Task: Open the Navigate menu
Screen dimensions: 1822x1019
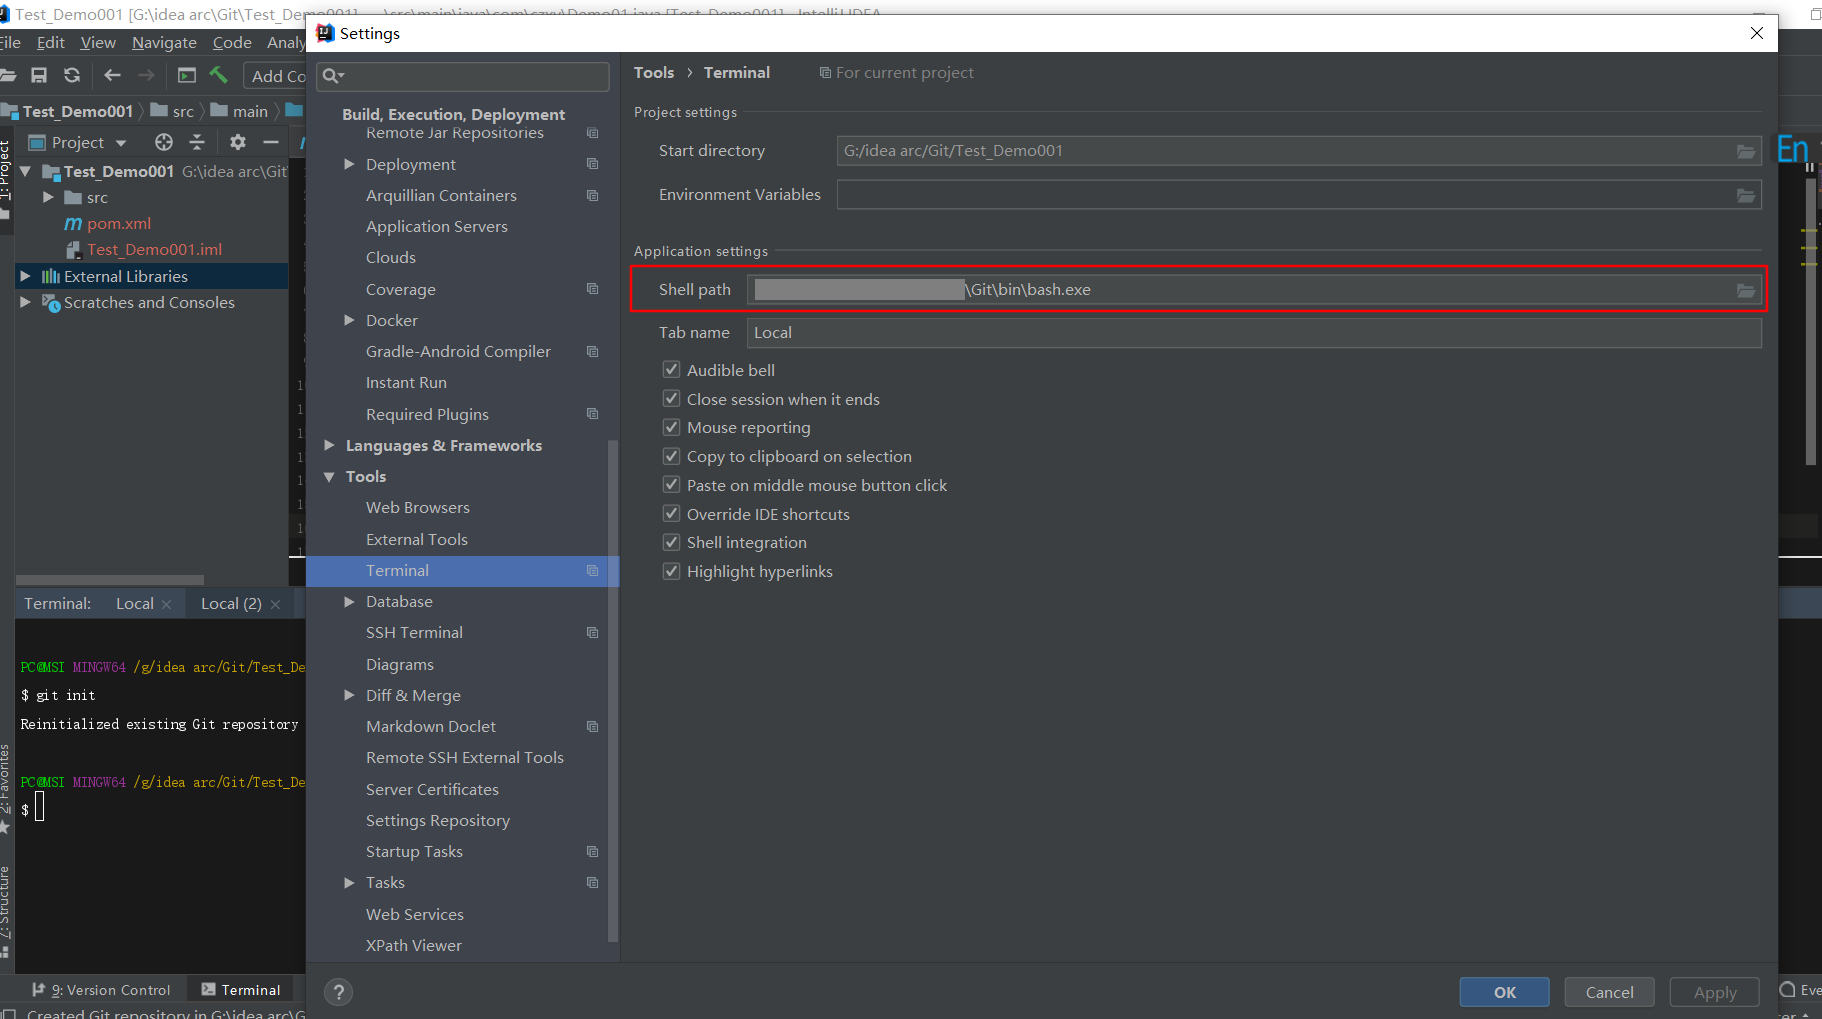Action: [x=164, y=42]
